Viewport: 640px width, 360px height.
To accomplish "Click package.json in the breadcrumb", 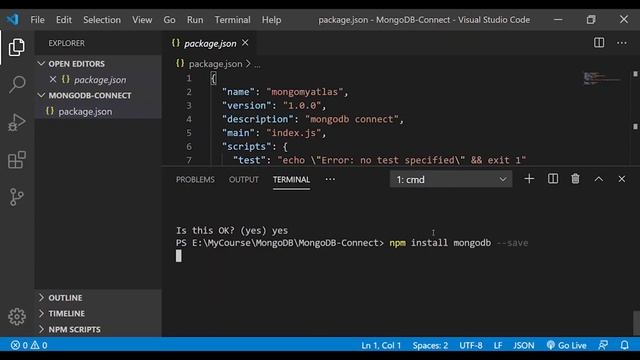I will pos(215,64).
